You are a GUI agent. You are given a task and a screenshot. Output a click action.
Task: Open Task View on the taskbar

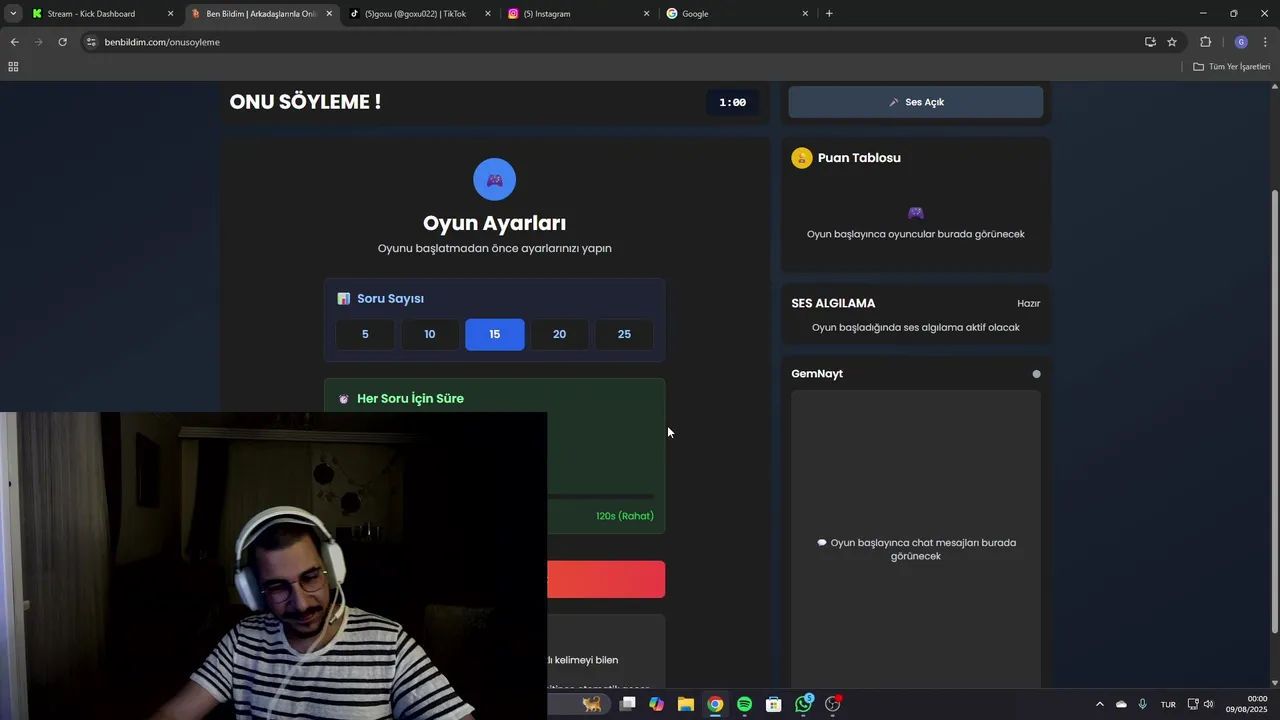pyautogui.click(x=627, y=704)
